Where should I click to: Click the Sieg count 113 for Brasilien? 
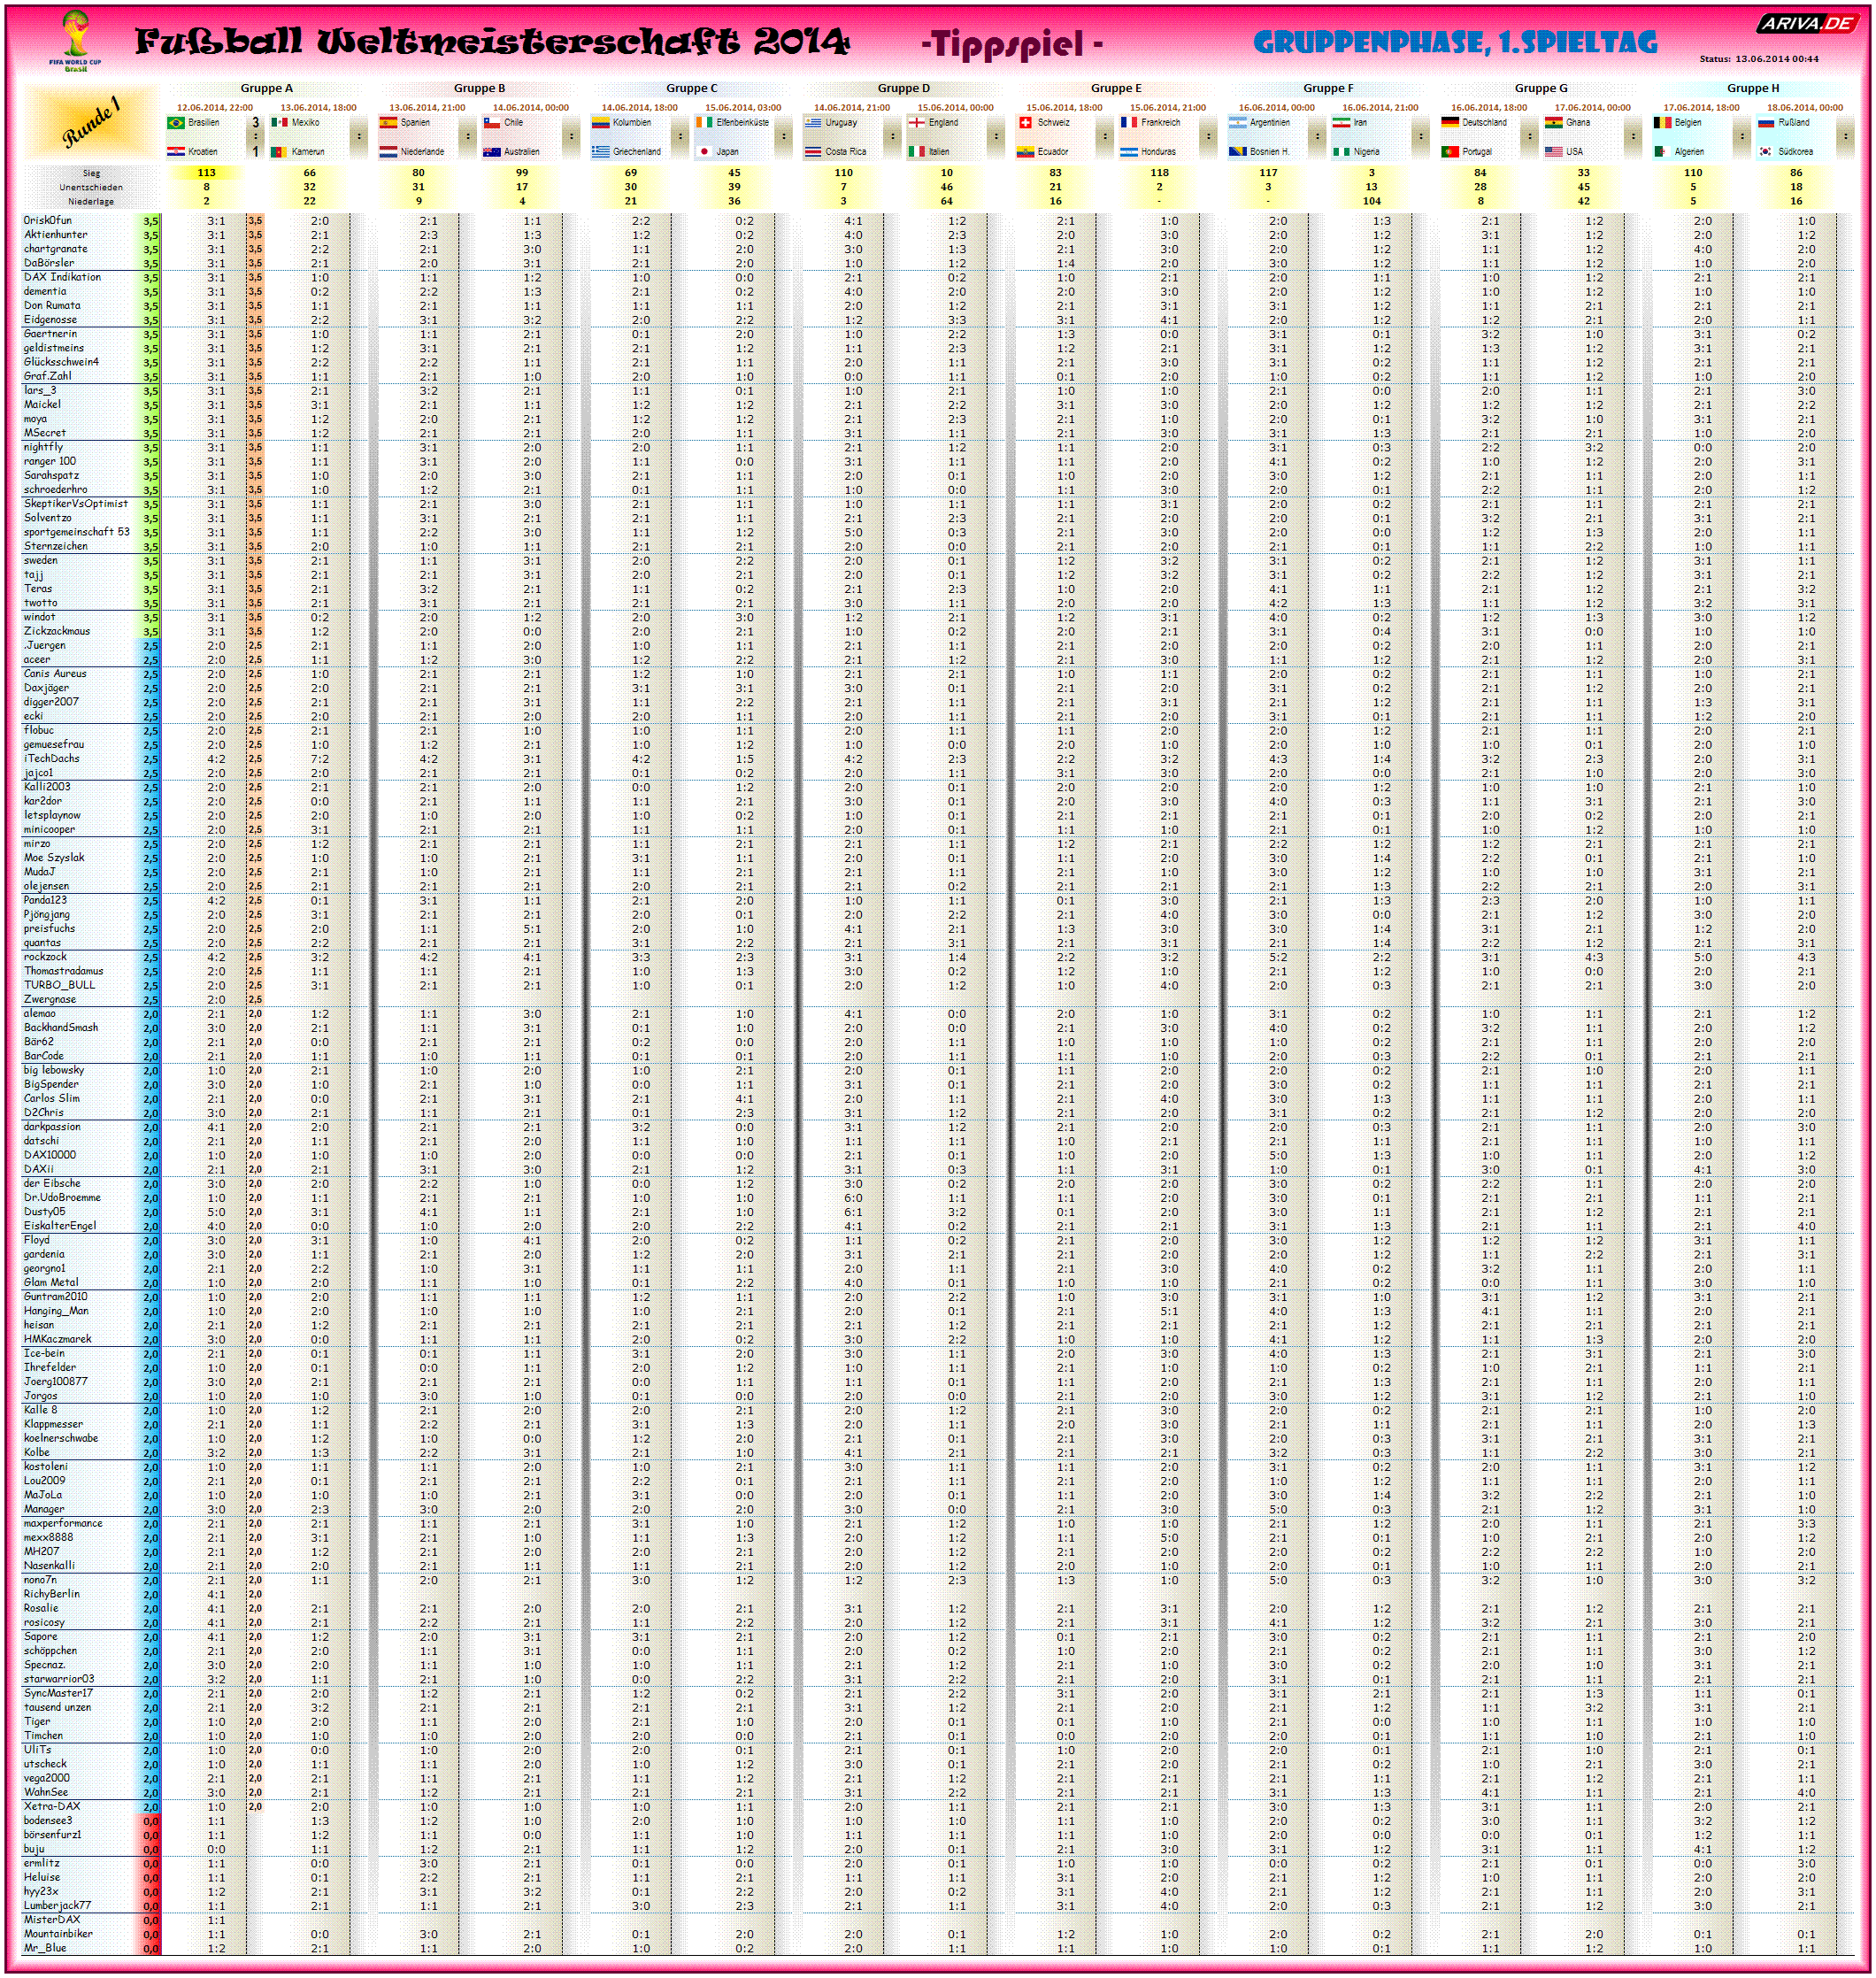tap(207, 173)
